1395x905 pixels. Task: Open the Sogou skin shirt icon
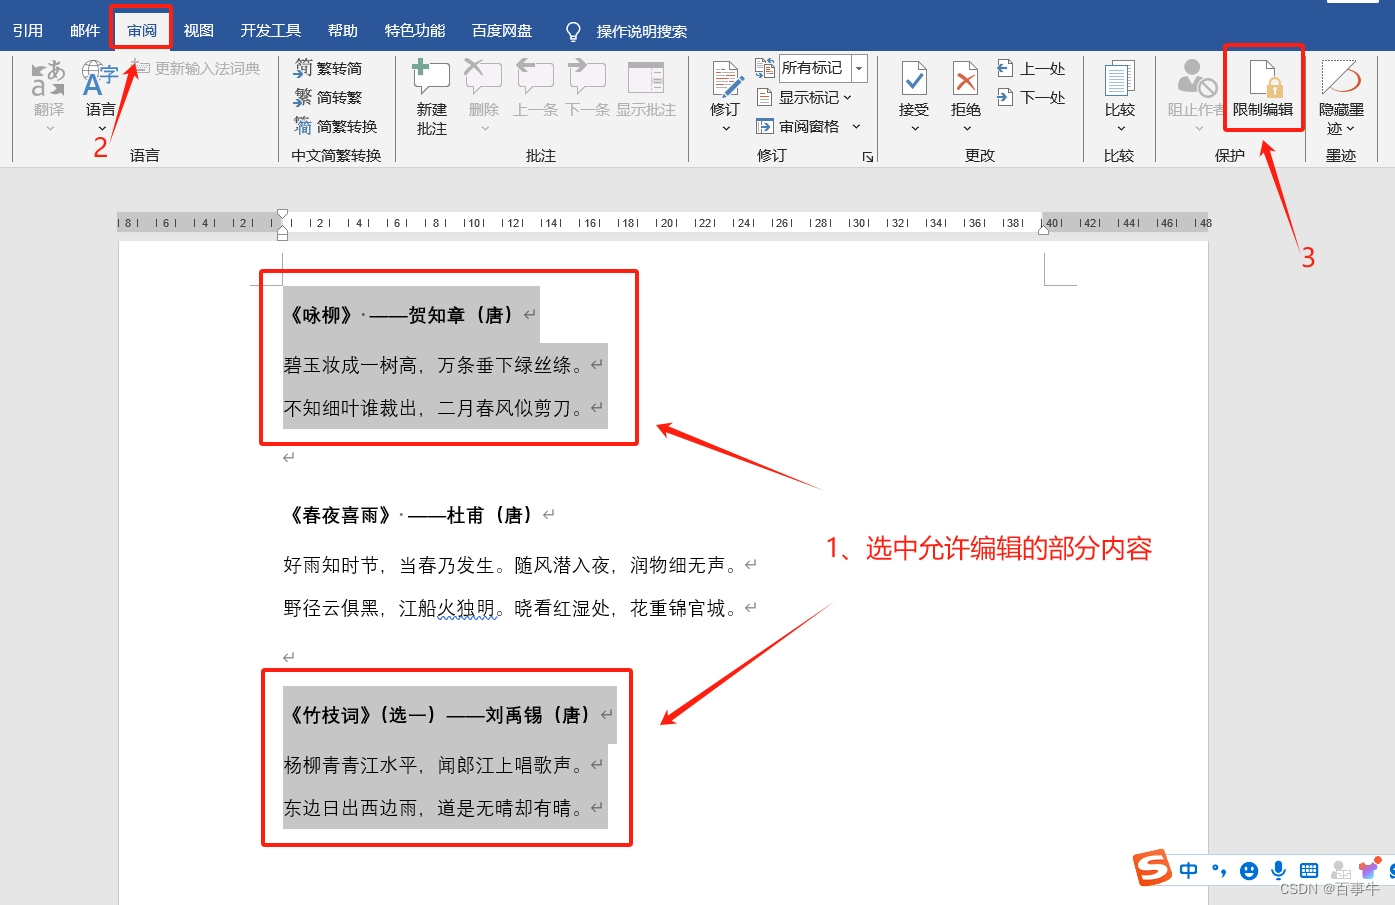[1369, 869]
